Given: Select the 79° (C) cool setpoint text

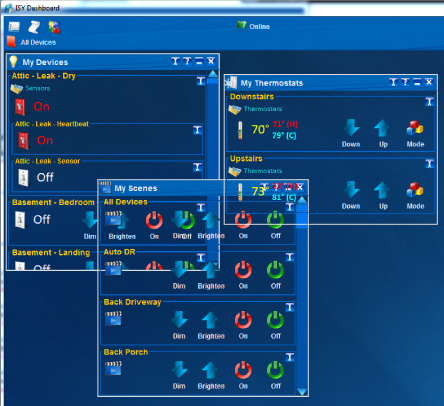Looking at the screenshot, I should click(x=284, y=135).
